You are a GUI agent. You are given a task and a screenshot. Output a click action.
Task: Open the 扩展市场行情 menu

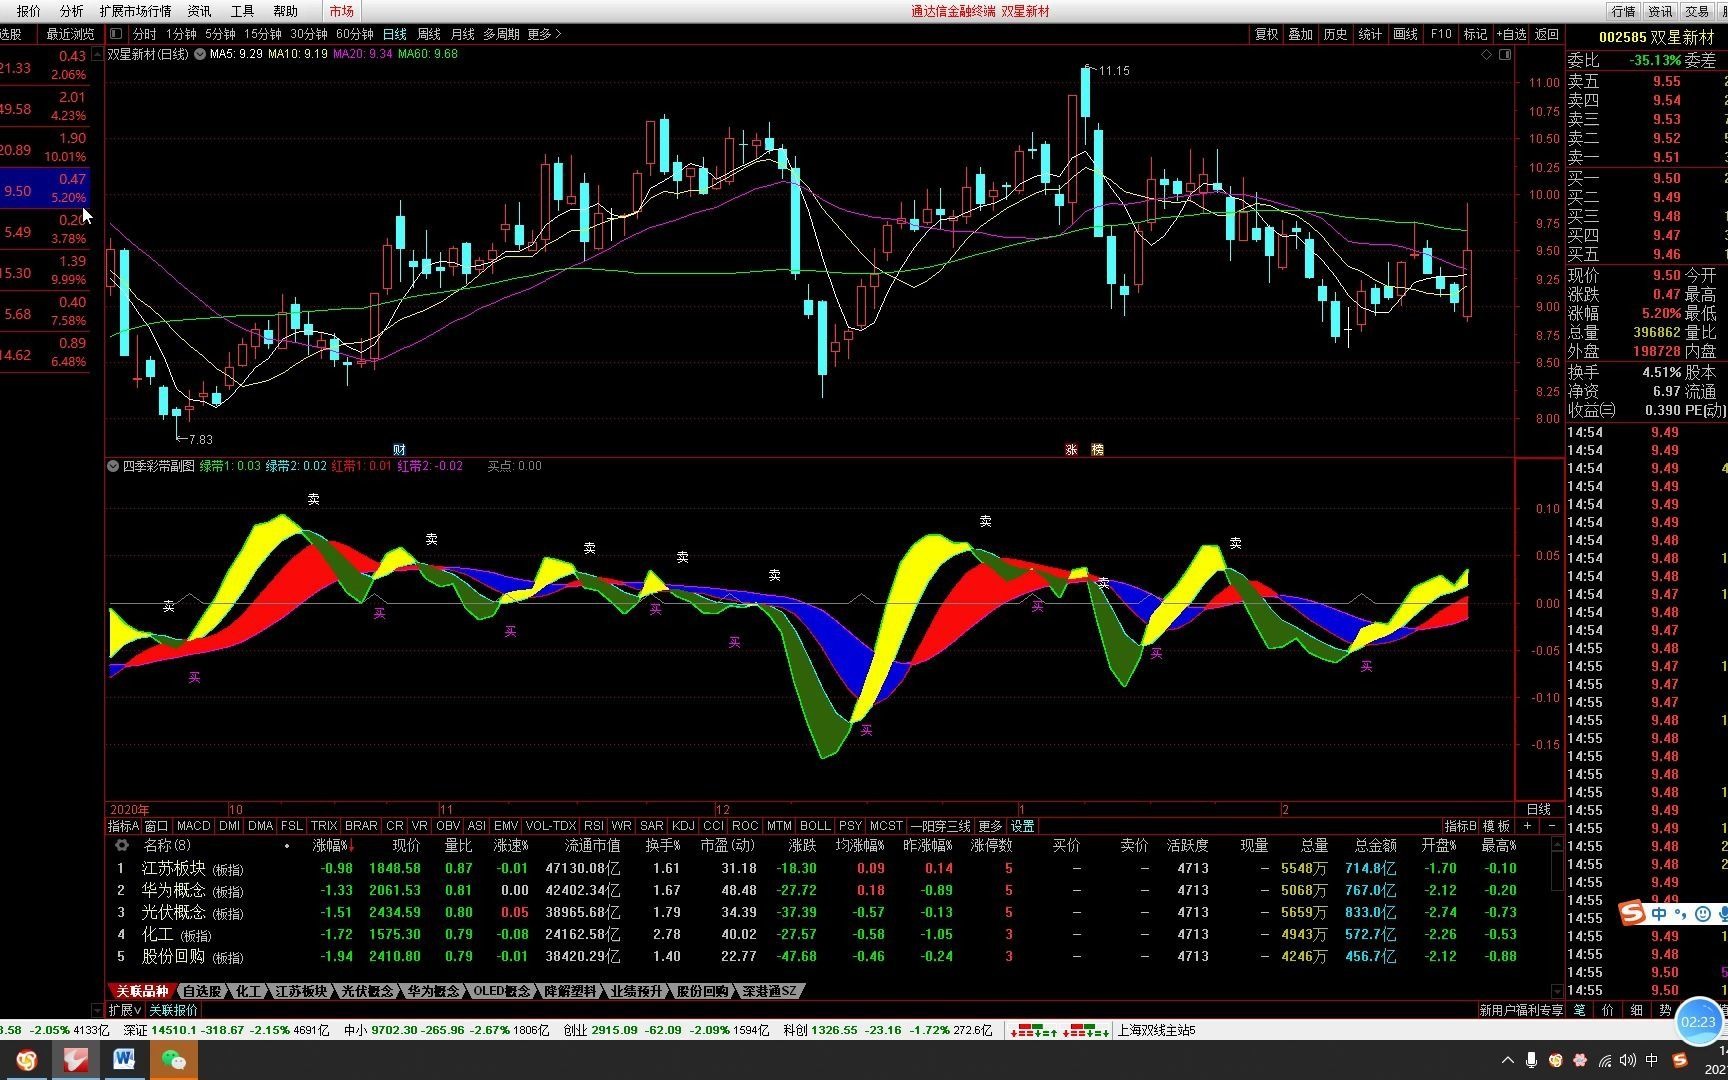pos(135,11)
